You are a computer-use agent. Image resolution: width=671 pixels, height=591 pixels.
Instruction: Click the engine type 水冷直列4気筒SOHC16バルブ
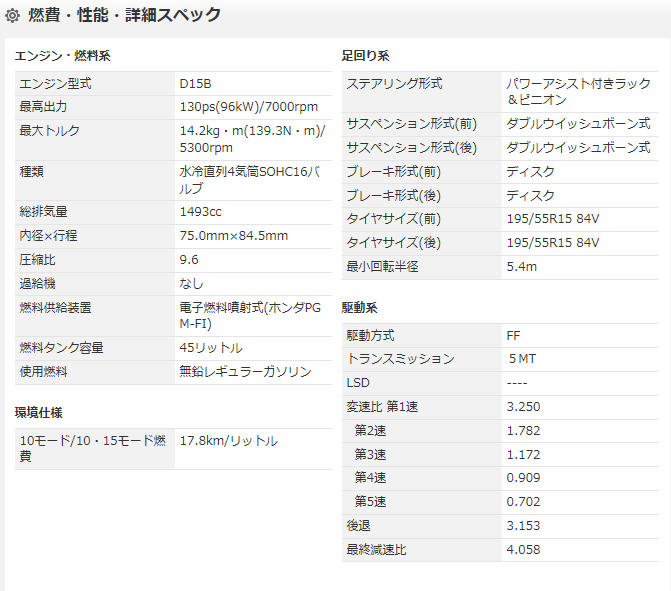point(249,180)
